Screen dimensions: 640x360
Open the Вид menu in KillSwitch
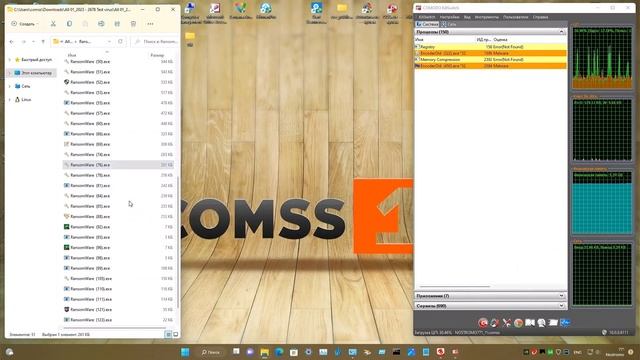pos(467,17)
